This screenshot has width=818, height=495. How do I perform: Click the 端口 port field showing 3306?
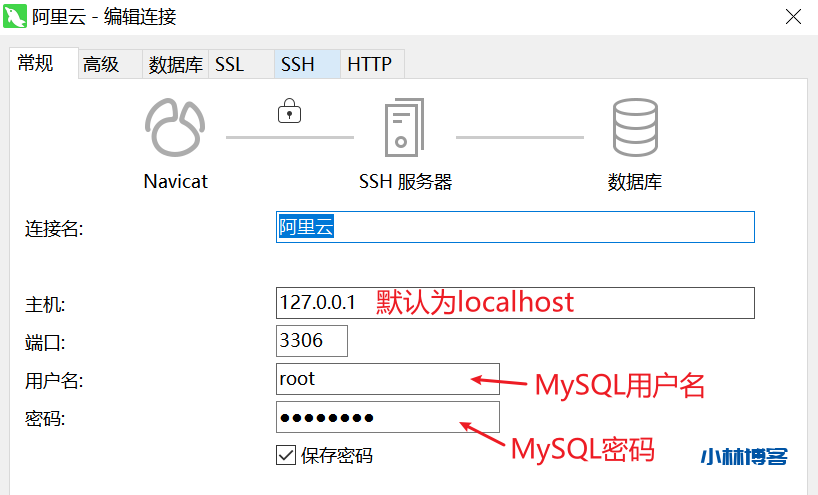[x=311, y=340]
